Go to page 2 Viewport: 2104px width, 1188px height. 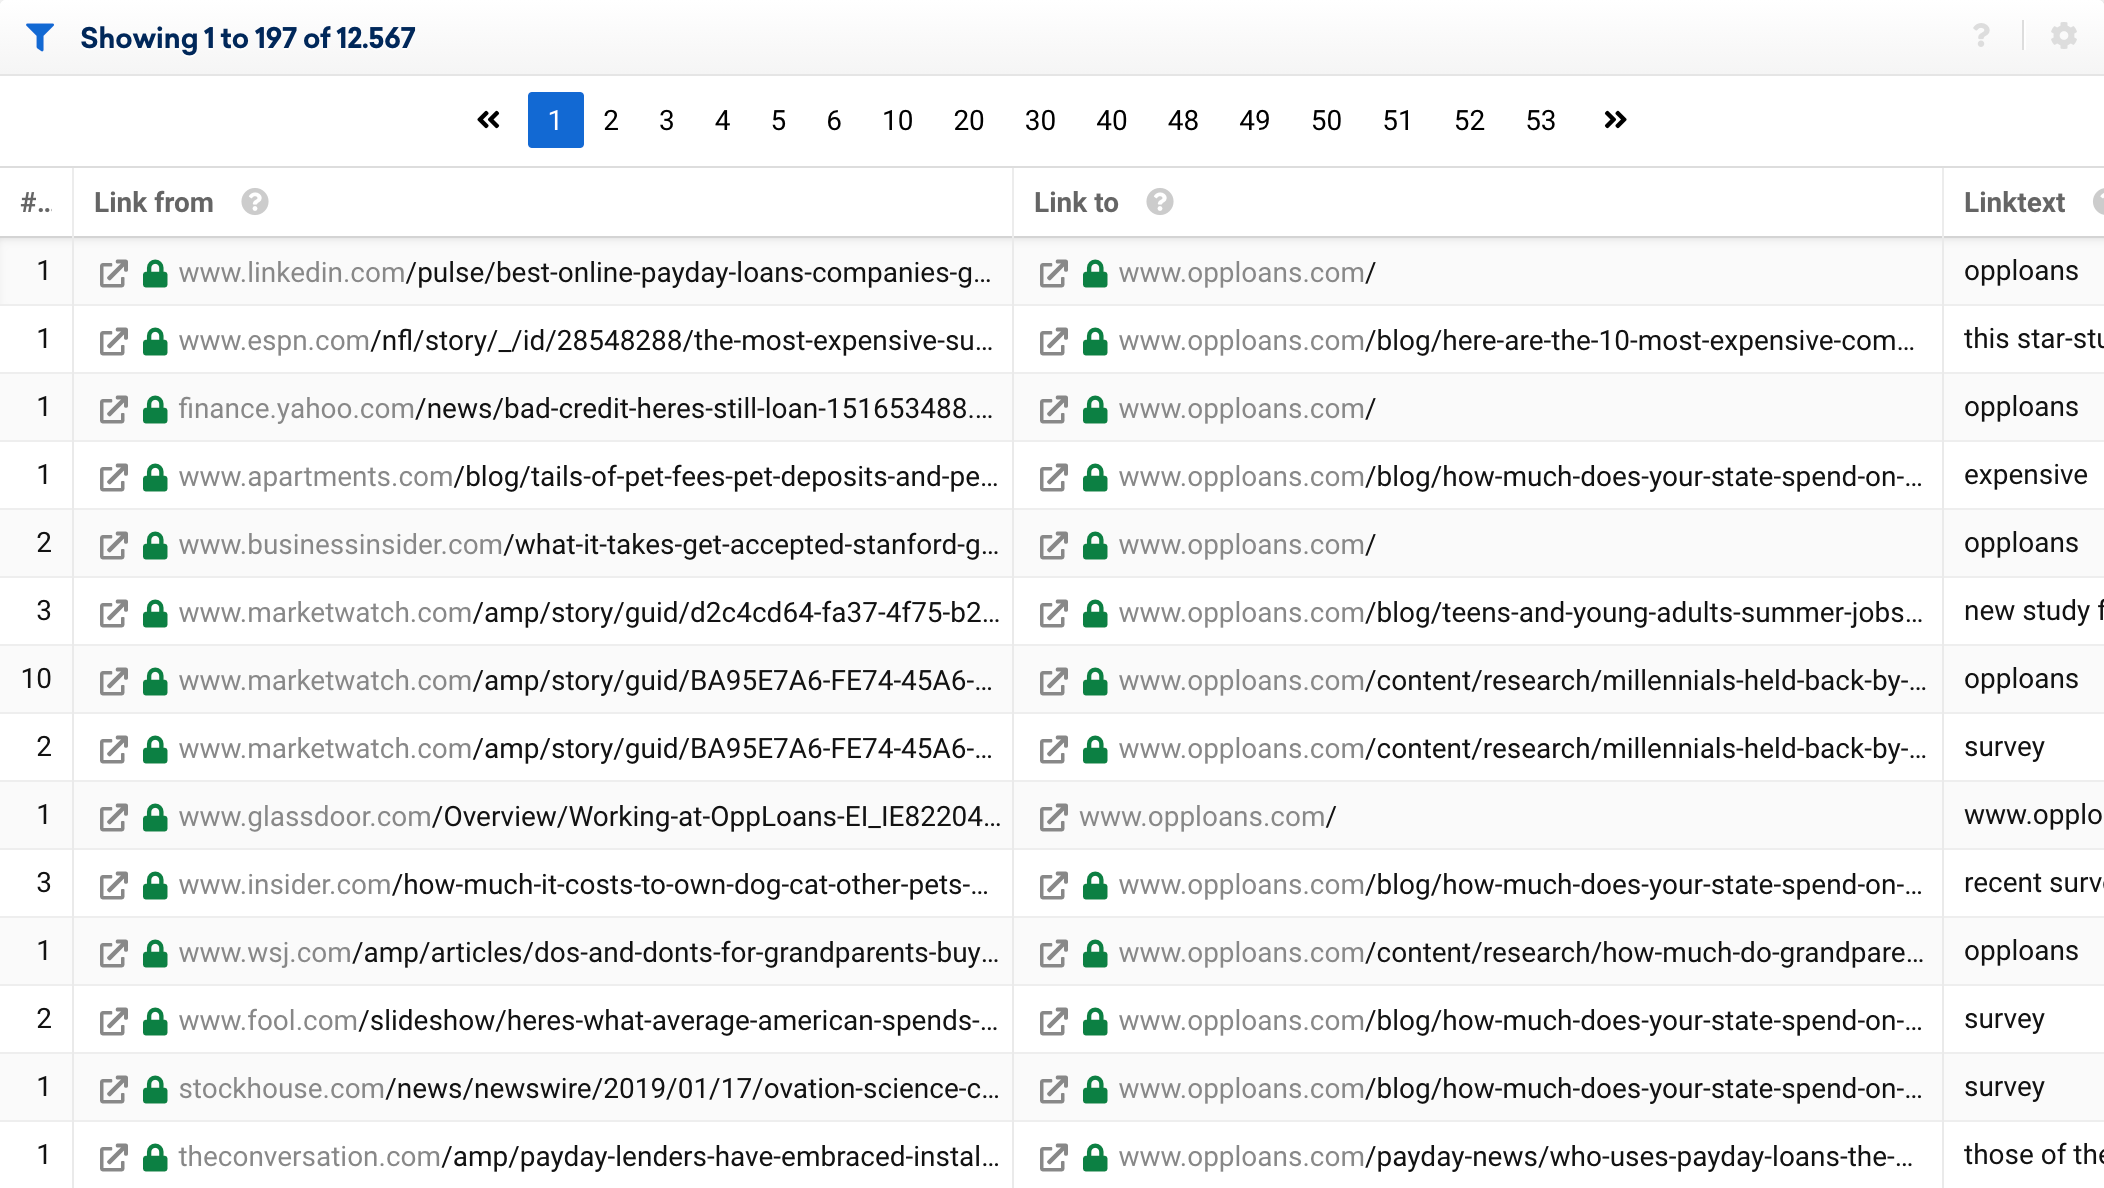click(611, 120)
